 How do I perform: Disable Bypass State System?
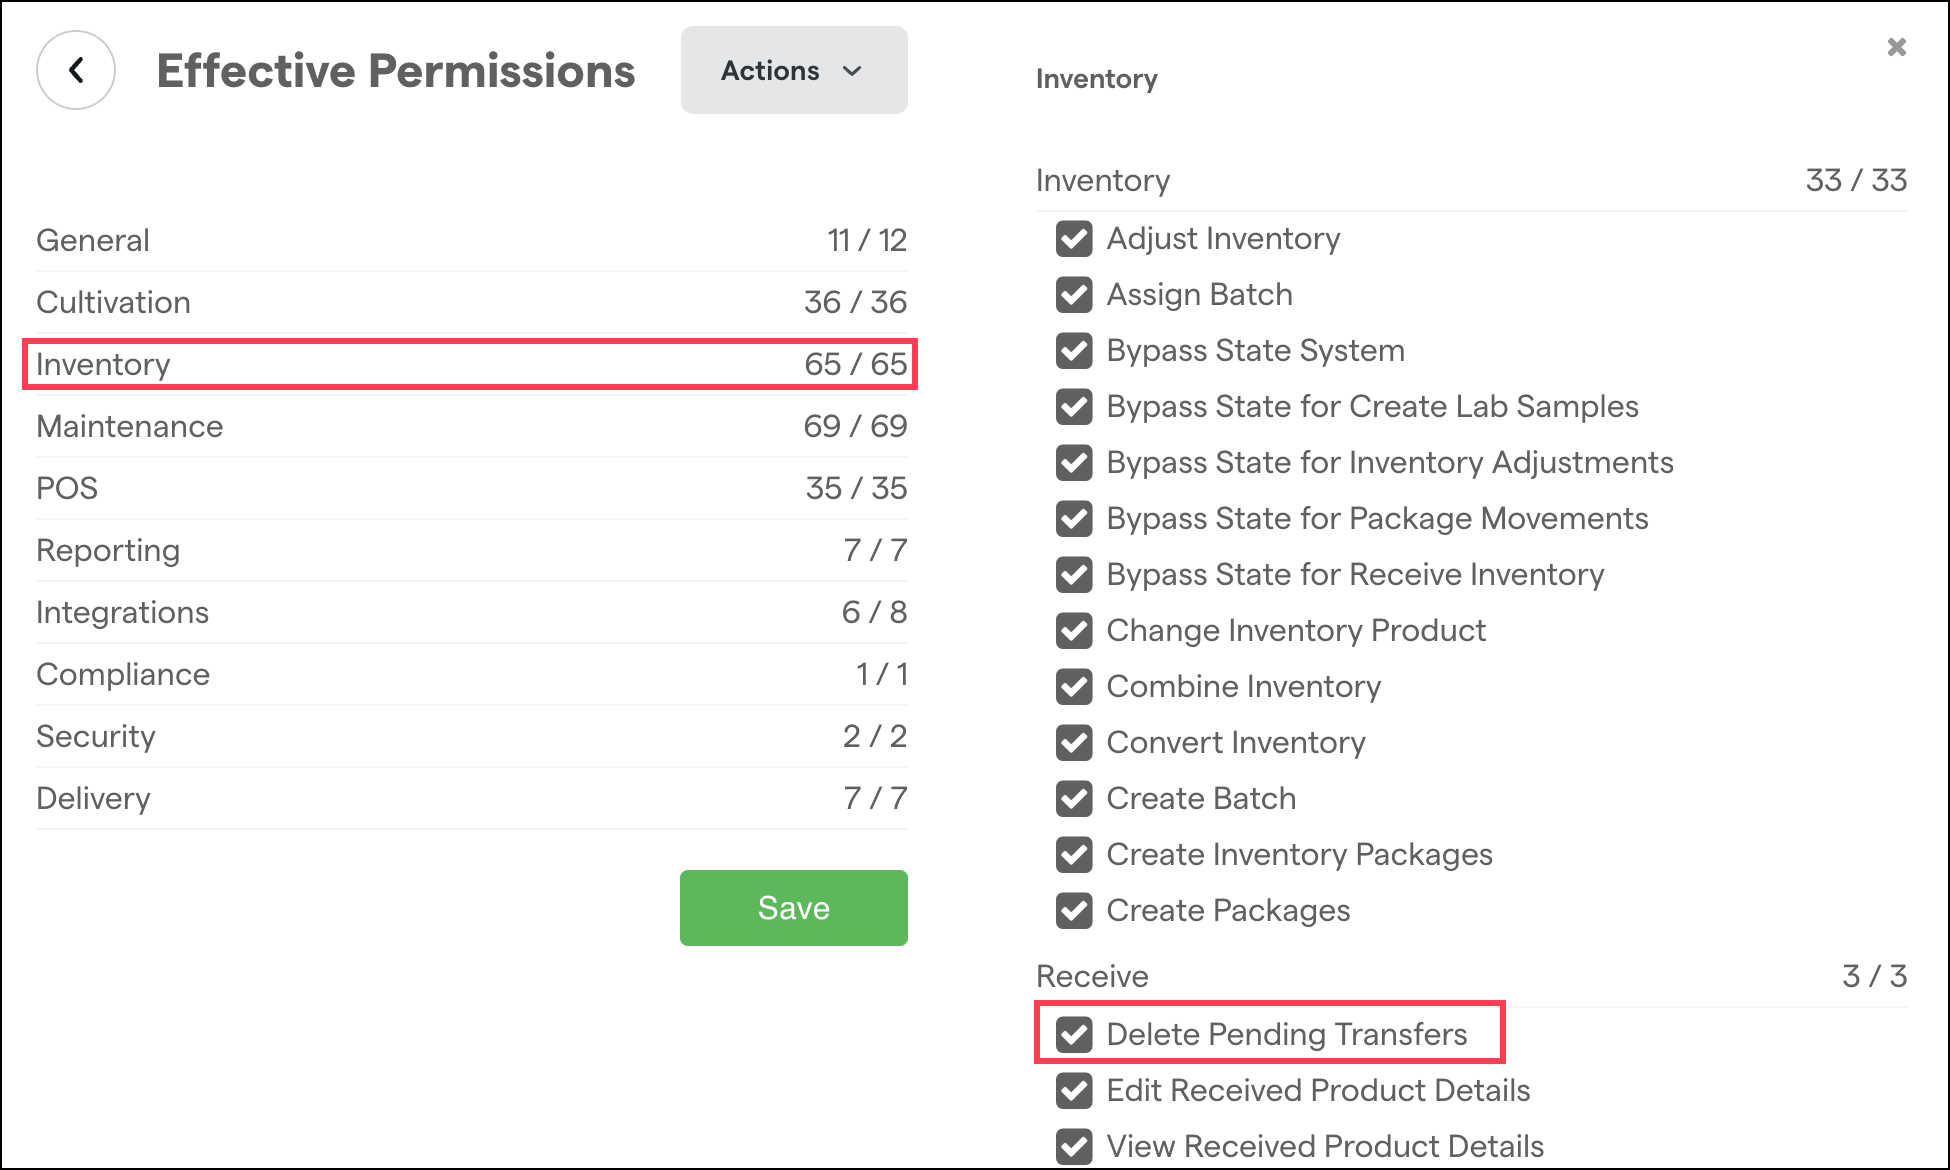pos(1073,351)
